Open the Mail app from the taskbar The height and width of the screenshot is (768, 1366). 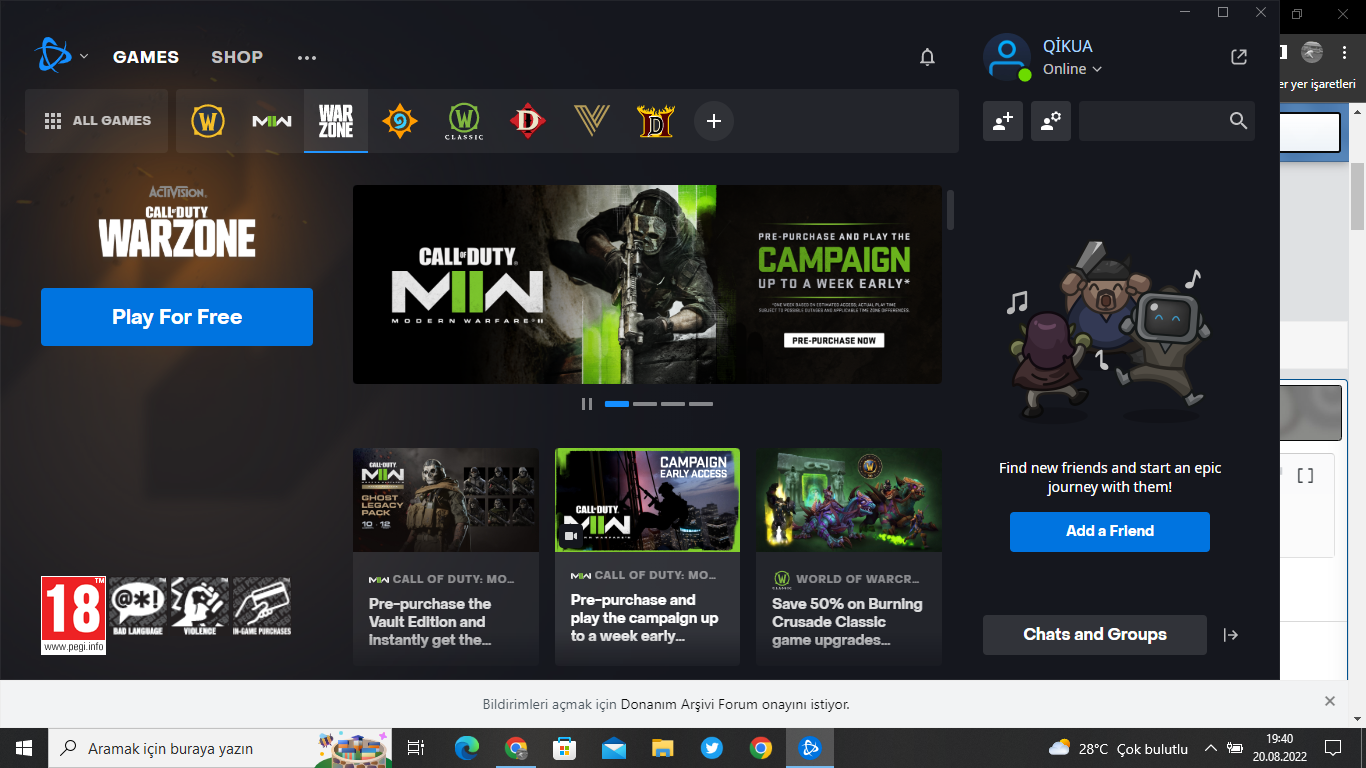[613, 748]
